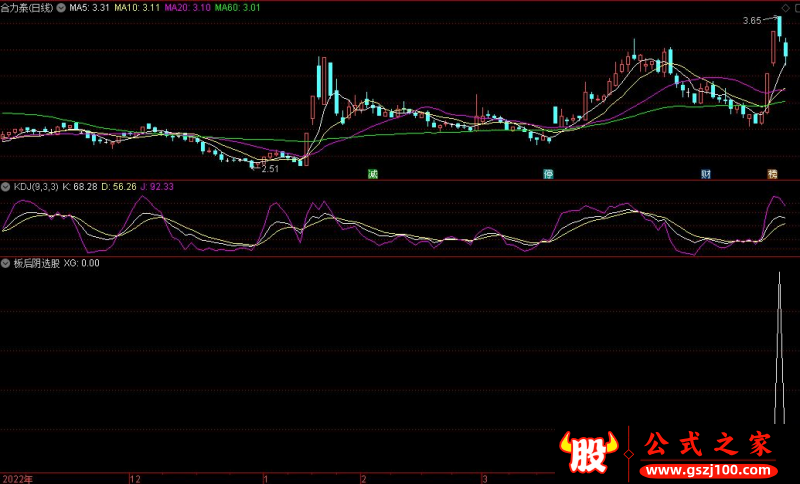Click the orange 稳 marker icon

tap(772, 173)
